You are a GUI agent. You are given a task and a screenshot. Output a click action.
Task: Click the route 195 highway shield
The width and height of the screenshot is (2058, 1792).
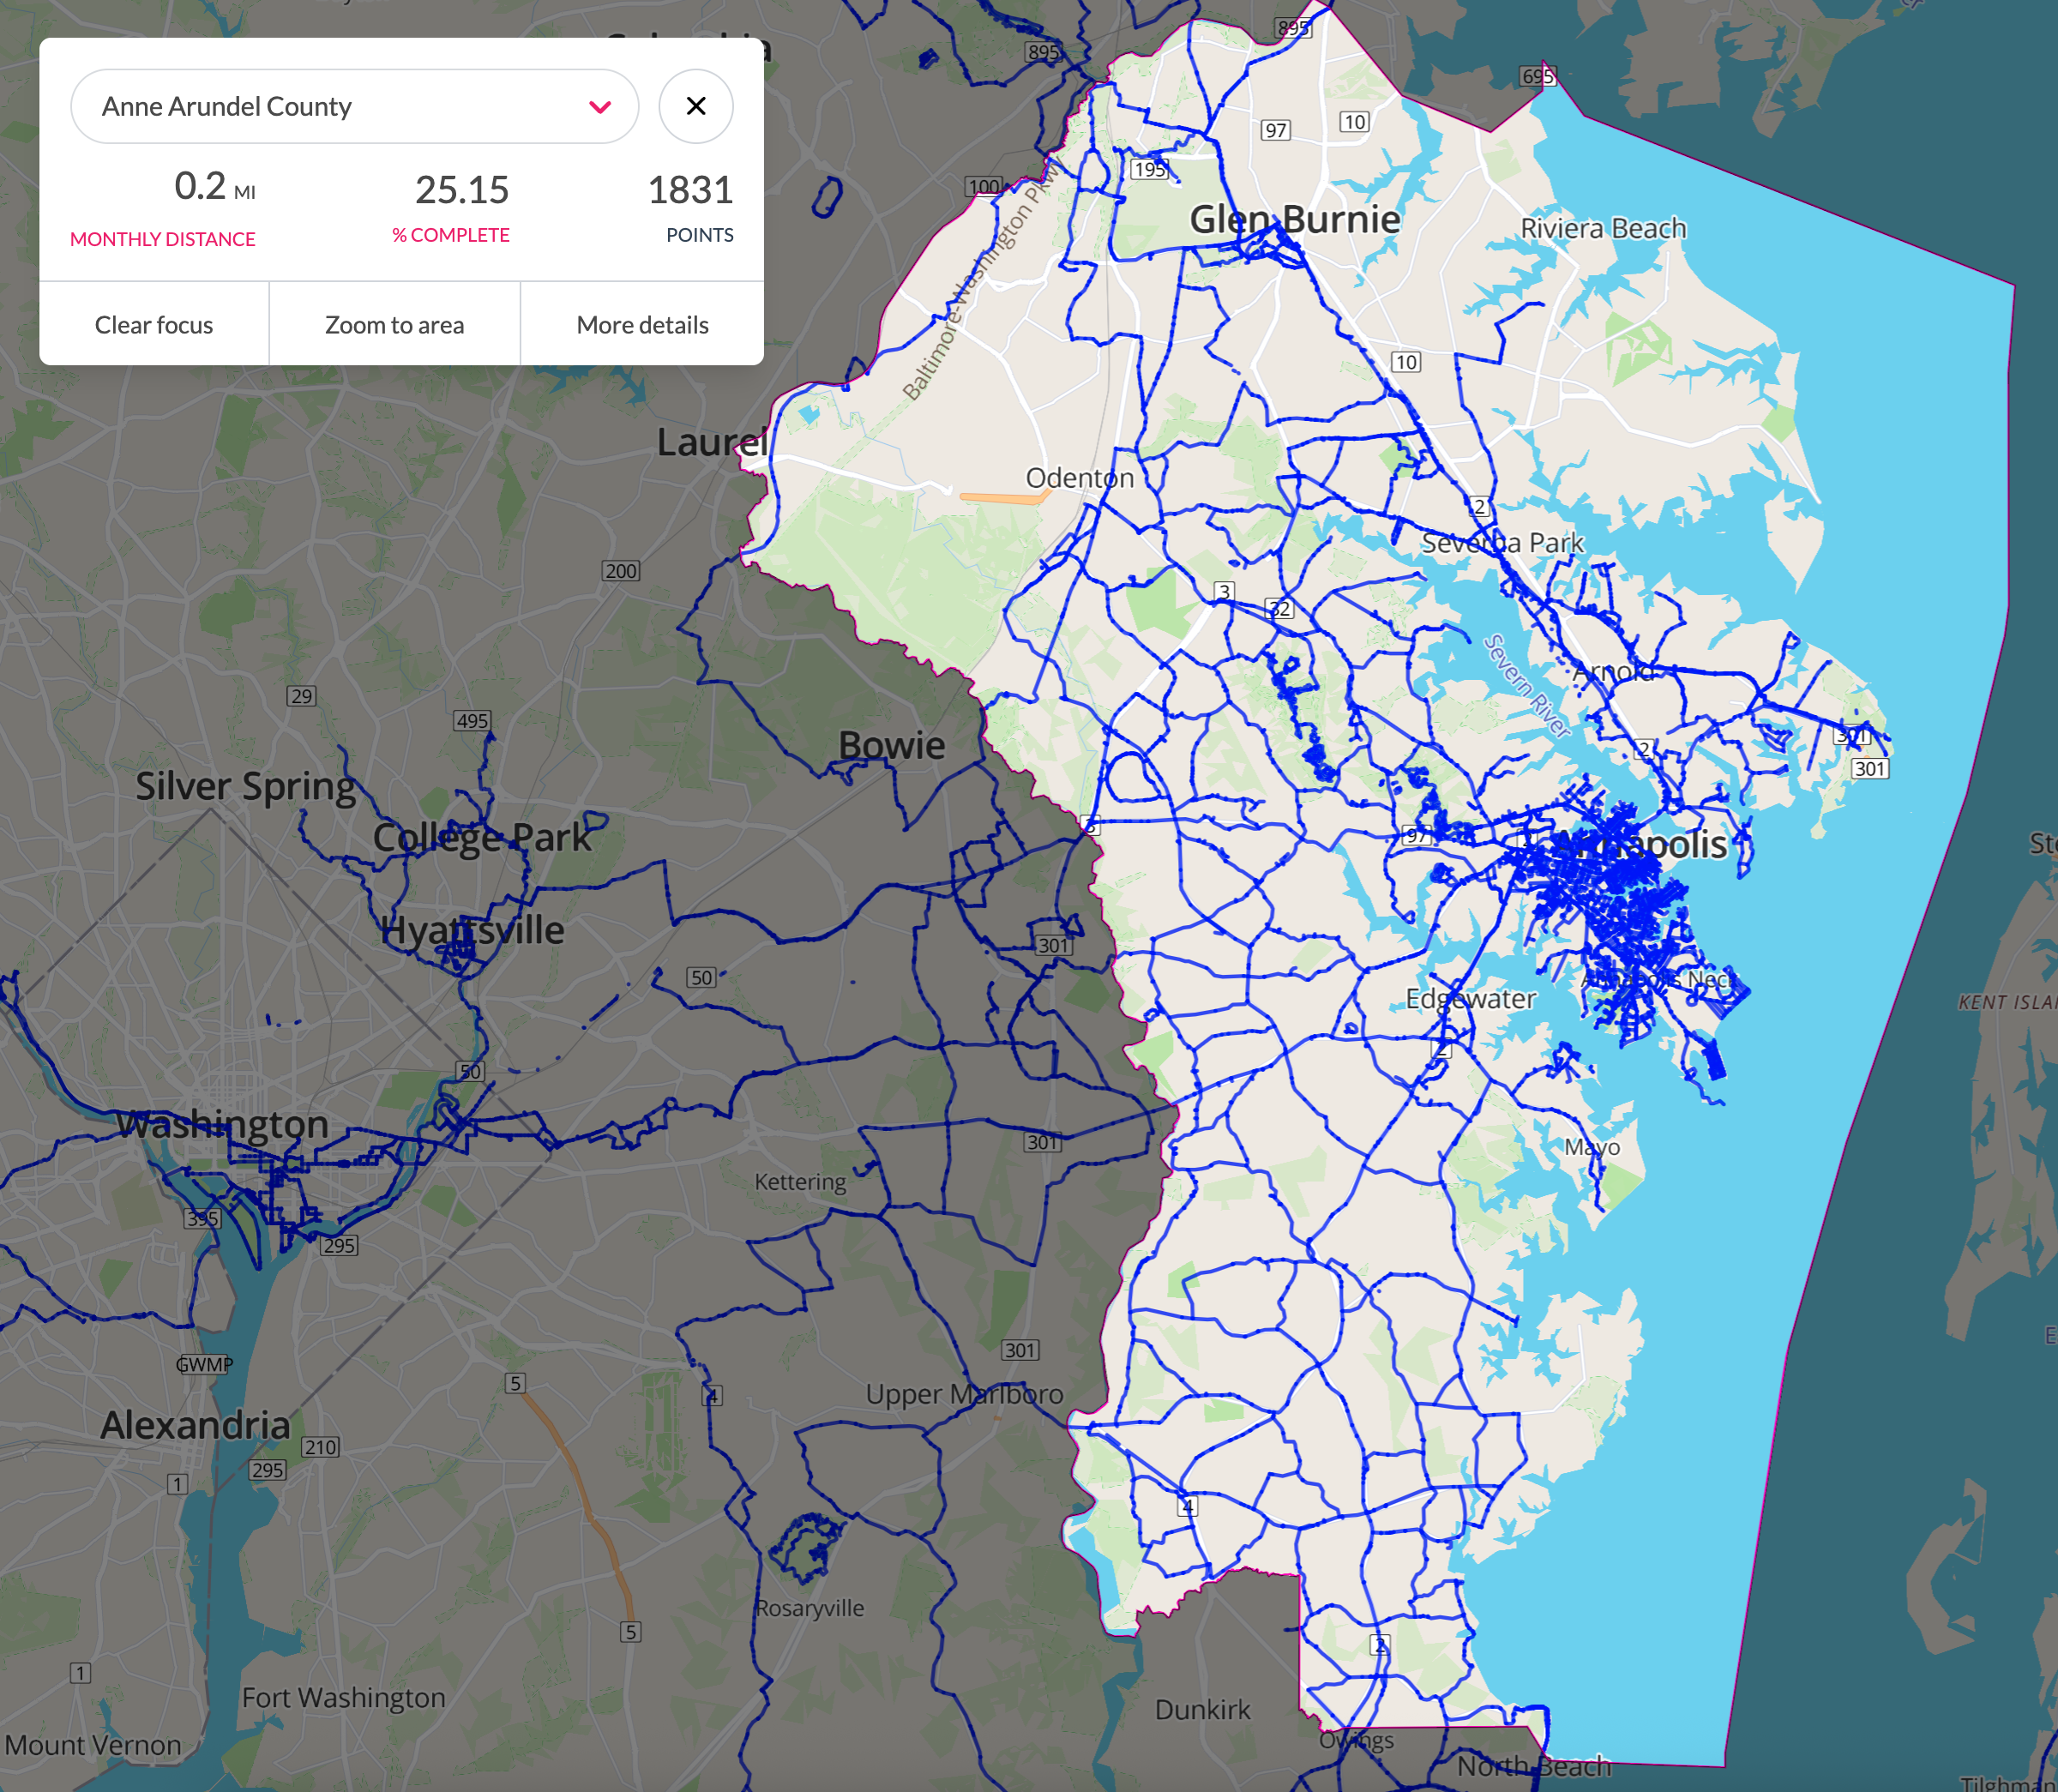pyautogui.click(x=1149, y=169)
